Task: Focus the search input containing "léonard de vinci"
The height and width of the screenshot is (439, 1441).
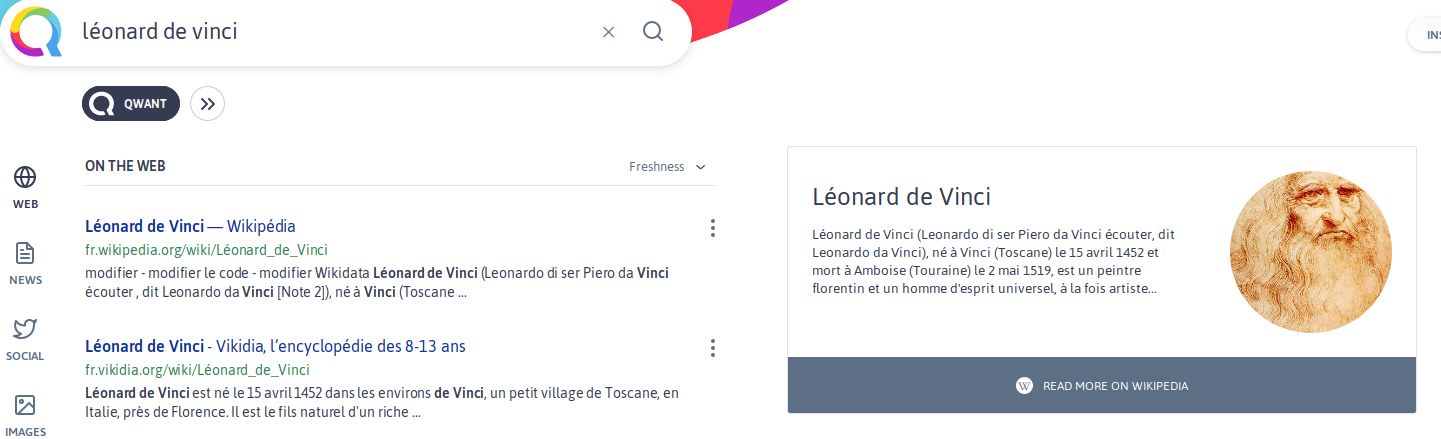Action: click(330, 32)
